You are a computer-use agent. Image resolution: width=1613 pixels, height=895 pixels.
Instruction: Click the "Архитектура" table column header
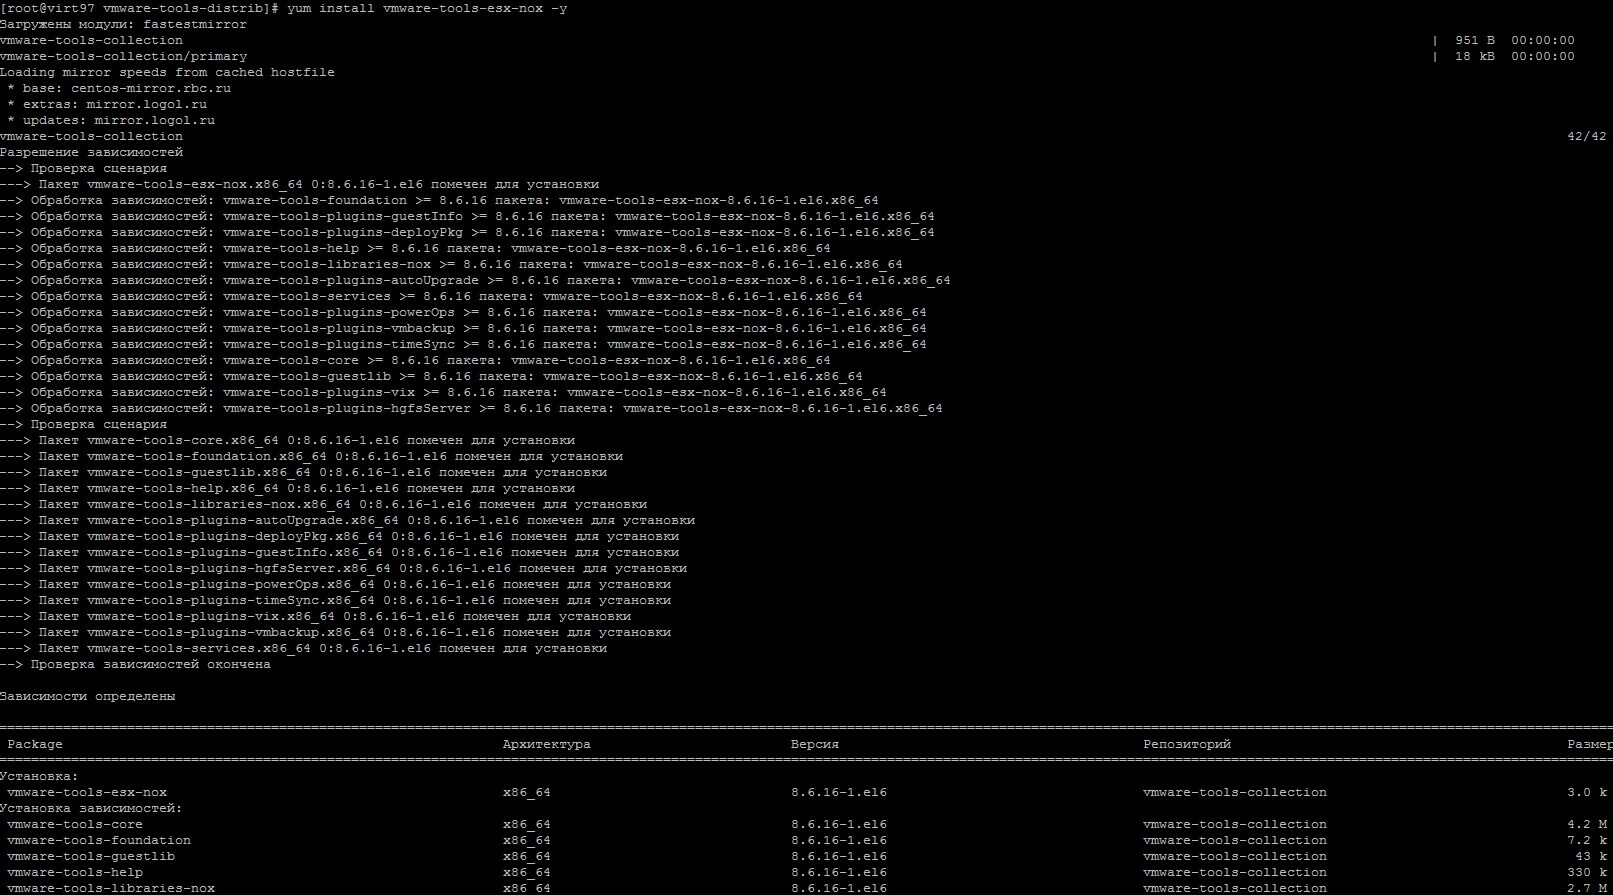coord(547,744)
